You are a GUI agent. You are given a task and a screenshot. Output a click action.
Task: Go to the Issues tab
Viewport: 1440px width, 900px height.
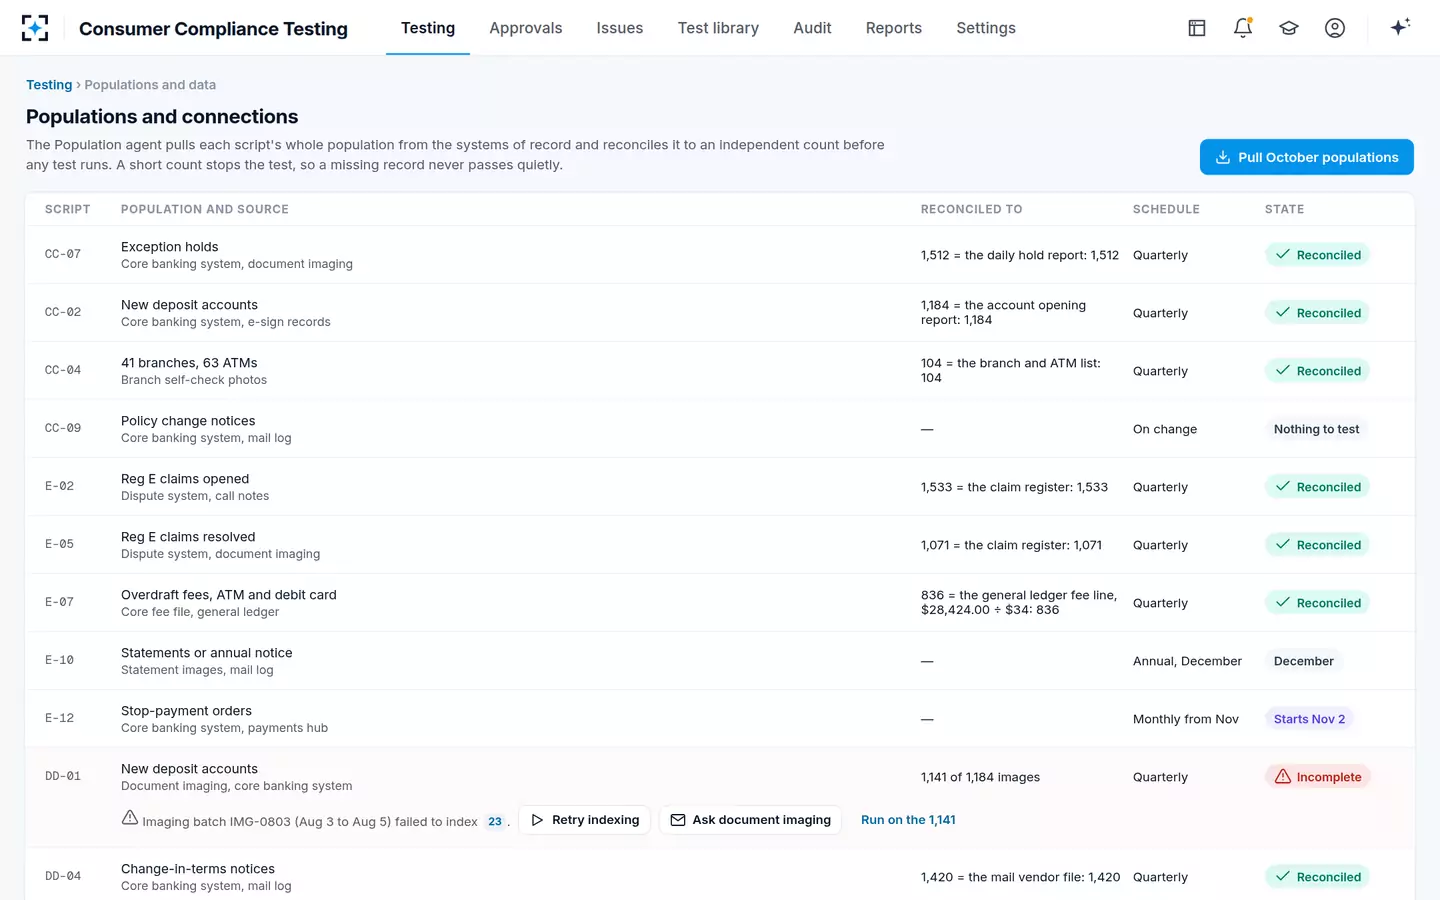(620, 28)
